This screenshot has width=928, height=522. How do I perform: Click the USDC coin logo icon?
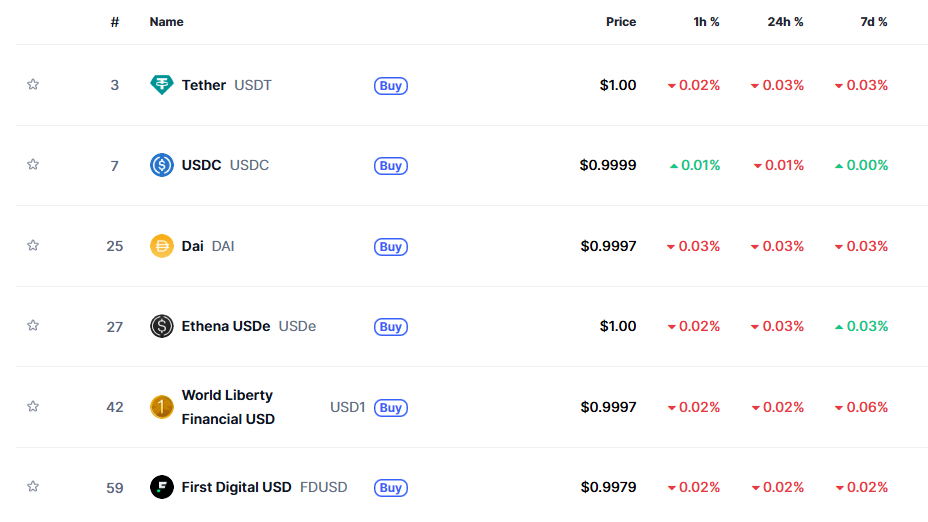point(162,165)
